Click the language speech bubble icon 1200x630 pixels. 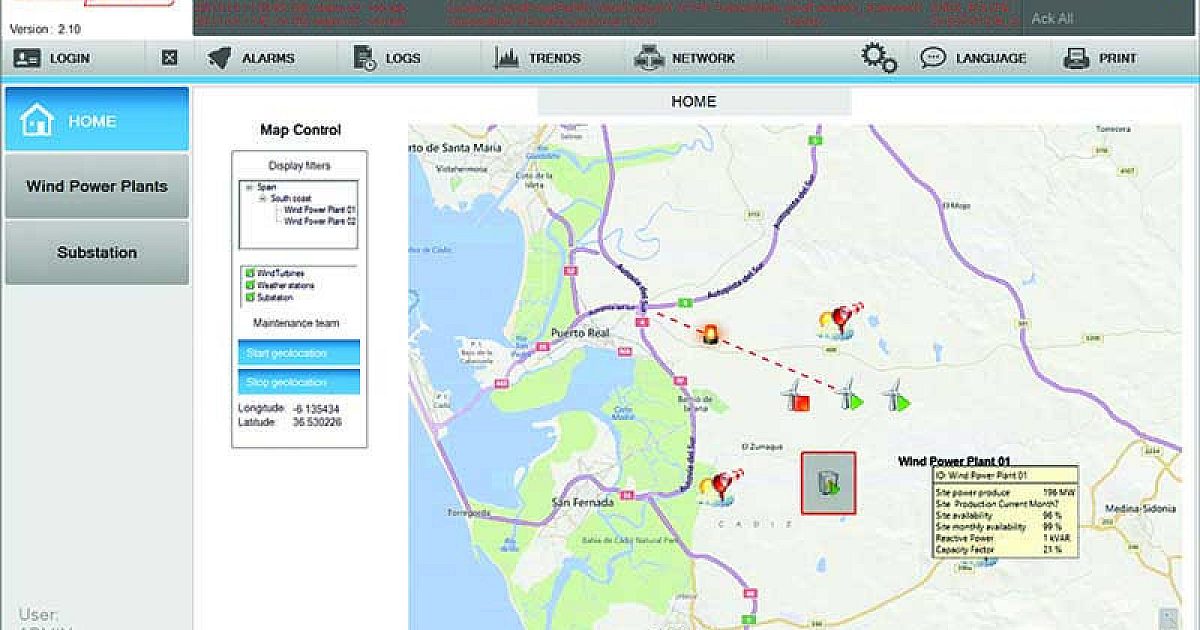pyautogui.click(x=933, y=58)
